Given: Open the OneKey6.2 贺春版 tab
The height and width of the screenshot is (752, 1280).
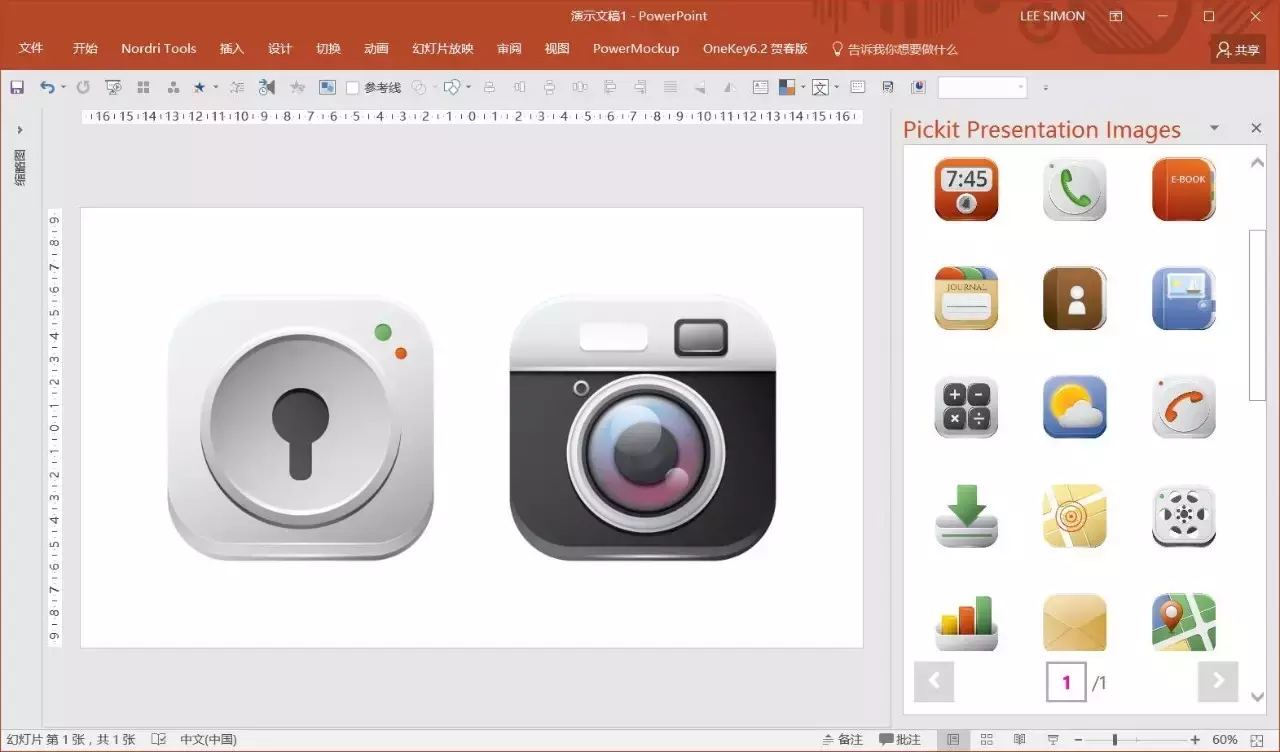Looking at the screenshot, I should coord(755,49).
